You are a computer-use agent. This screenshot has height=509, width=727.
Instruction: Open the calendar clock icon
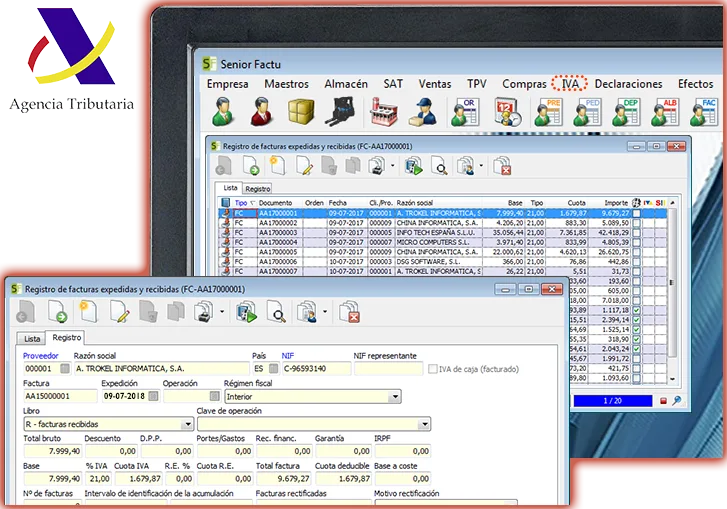tap(506, 112)
